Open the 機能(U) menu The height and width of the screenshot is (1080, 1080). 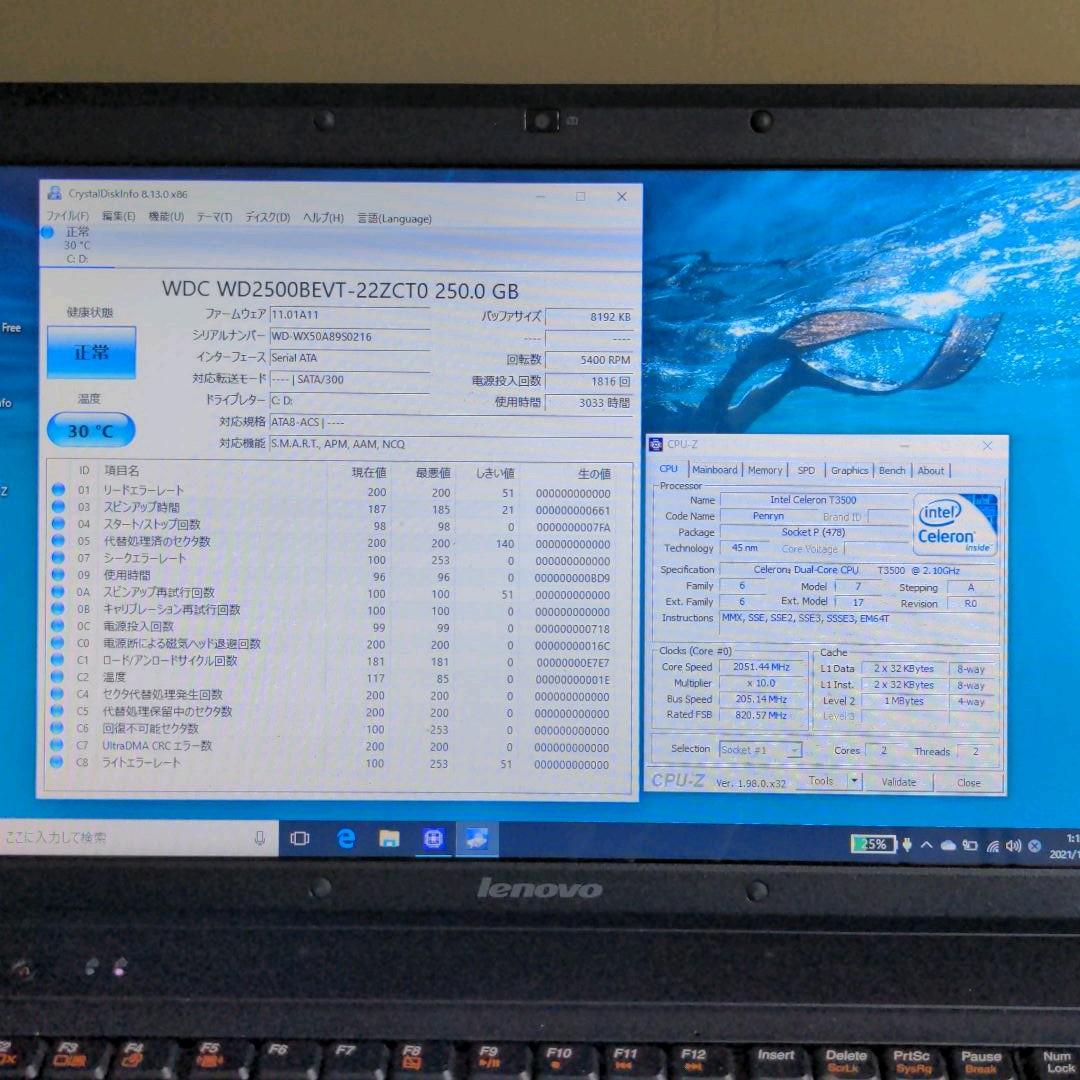(166, 216)
